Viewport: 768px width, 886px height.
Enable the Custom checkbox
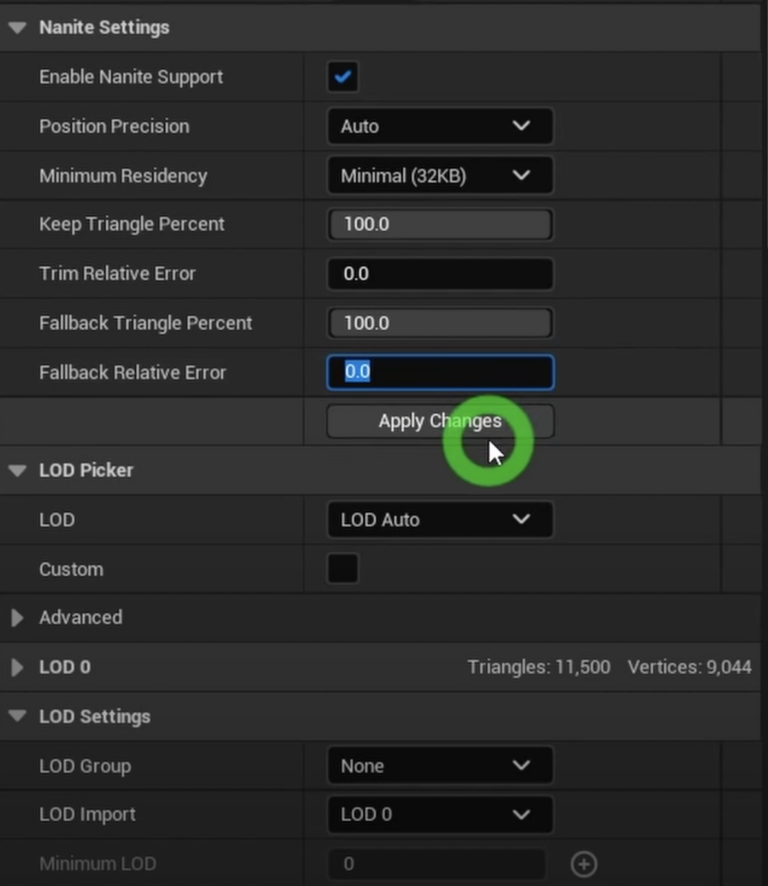[x=342, y=568]
